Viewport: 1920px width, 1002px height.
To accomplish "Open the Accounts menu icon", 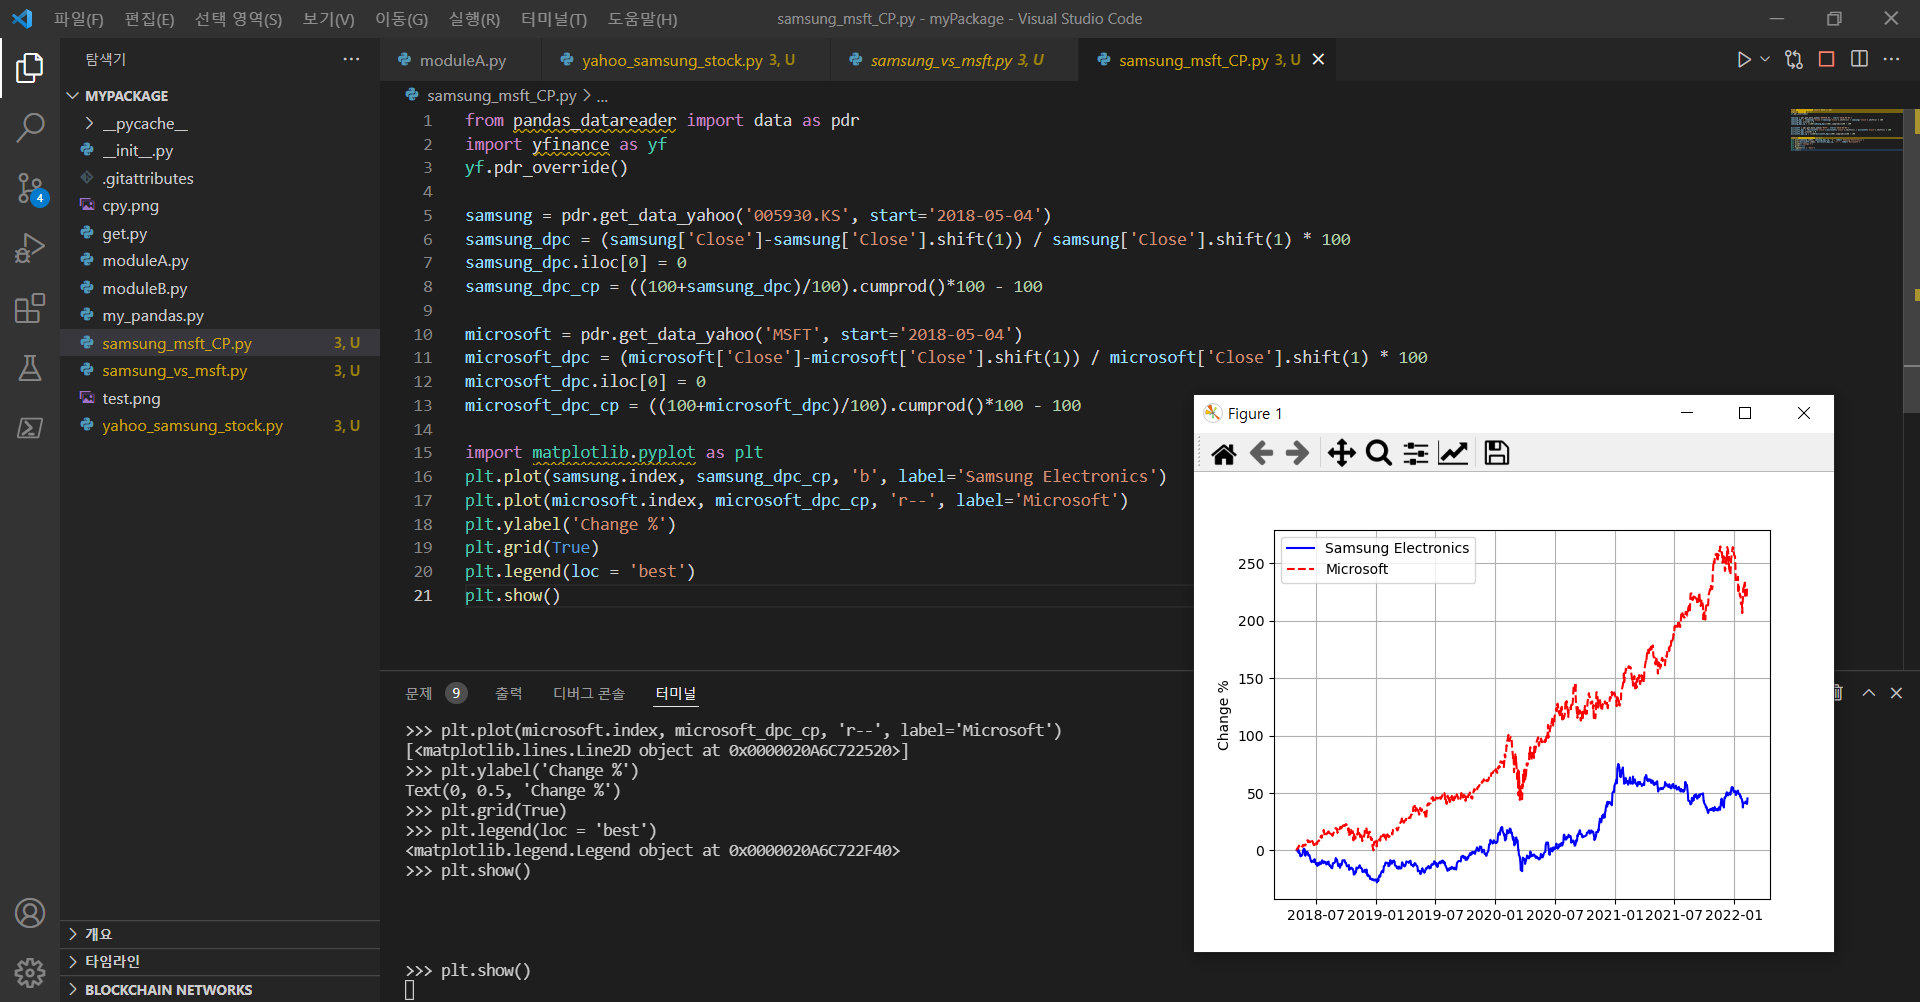I will click(30, 913).
